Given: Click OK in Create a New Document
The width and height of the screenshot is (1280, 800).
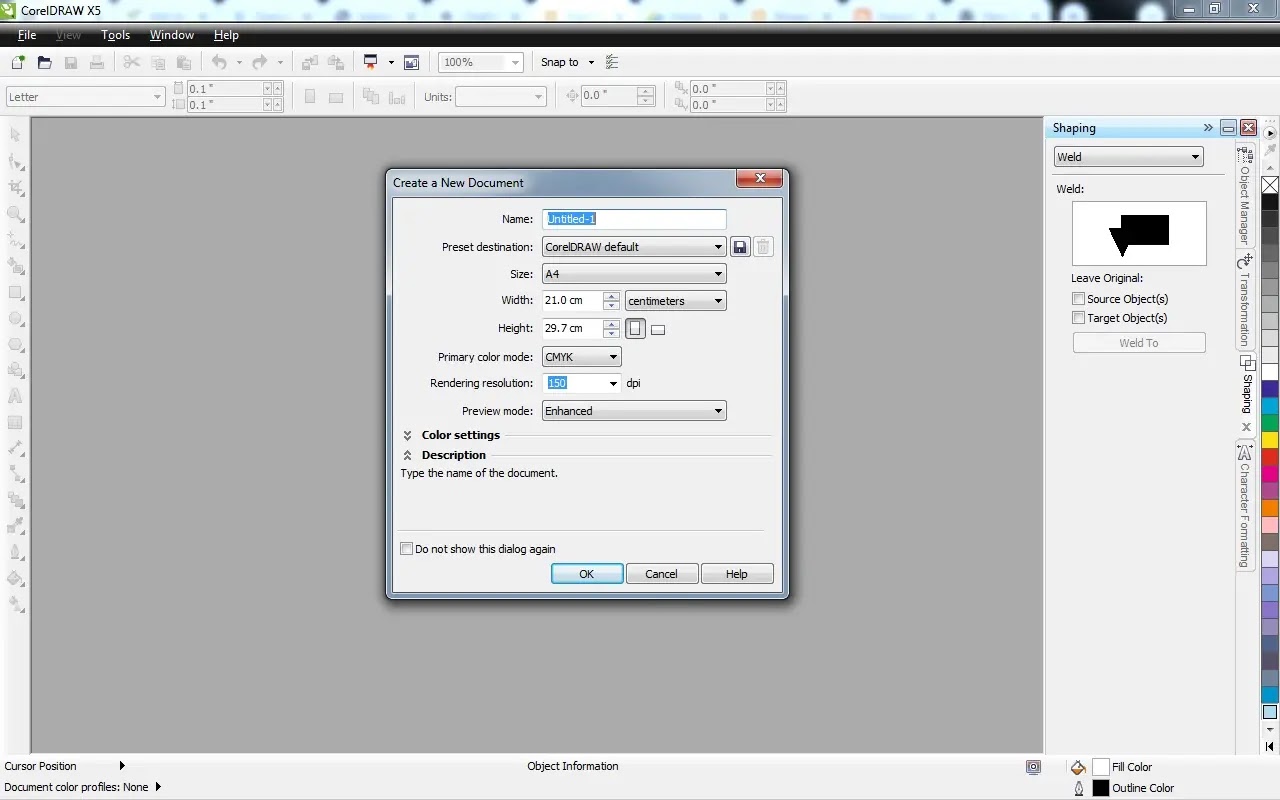Looking at the screenshot, I should pos(587,574).
